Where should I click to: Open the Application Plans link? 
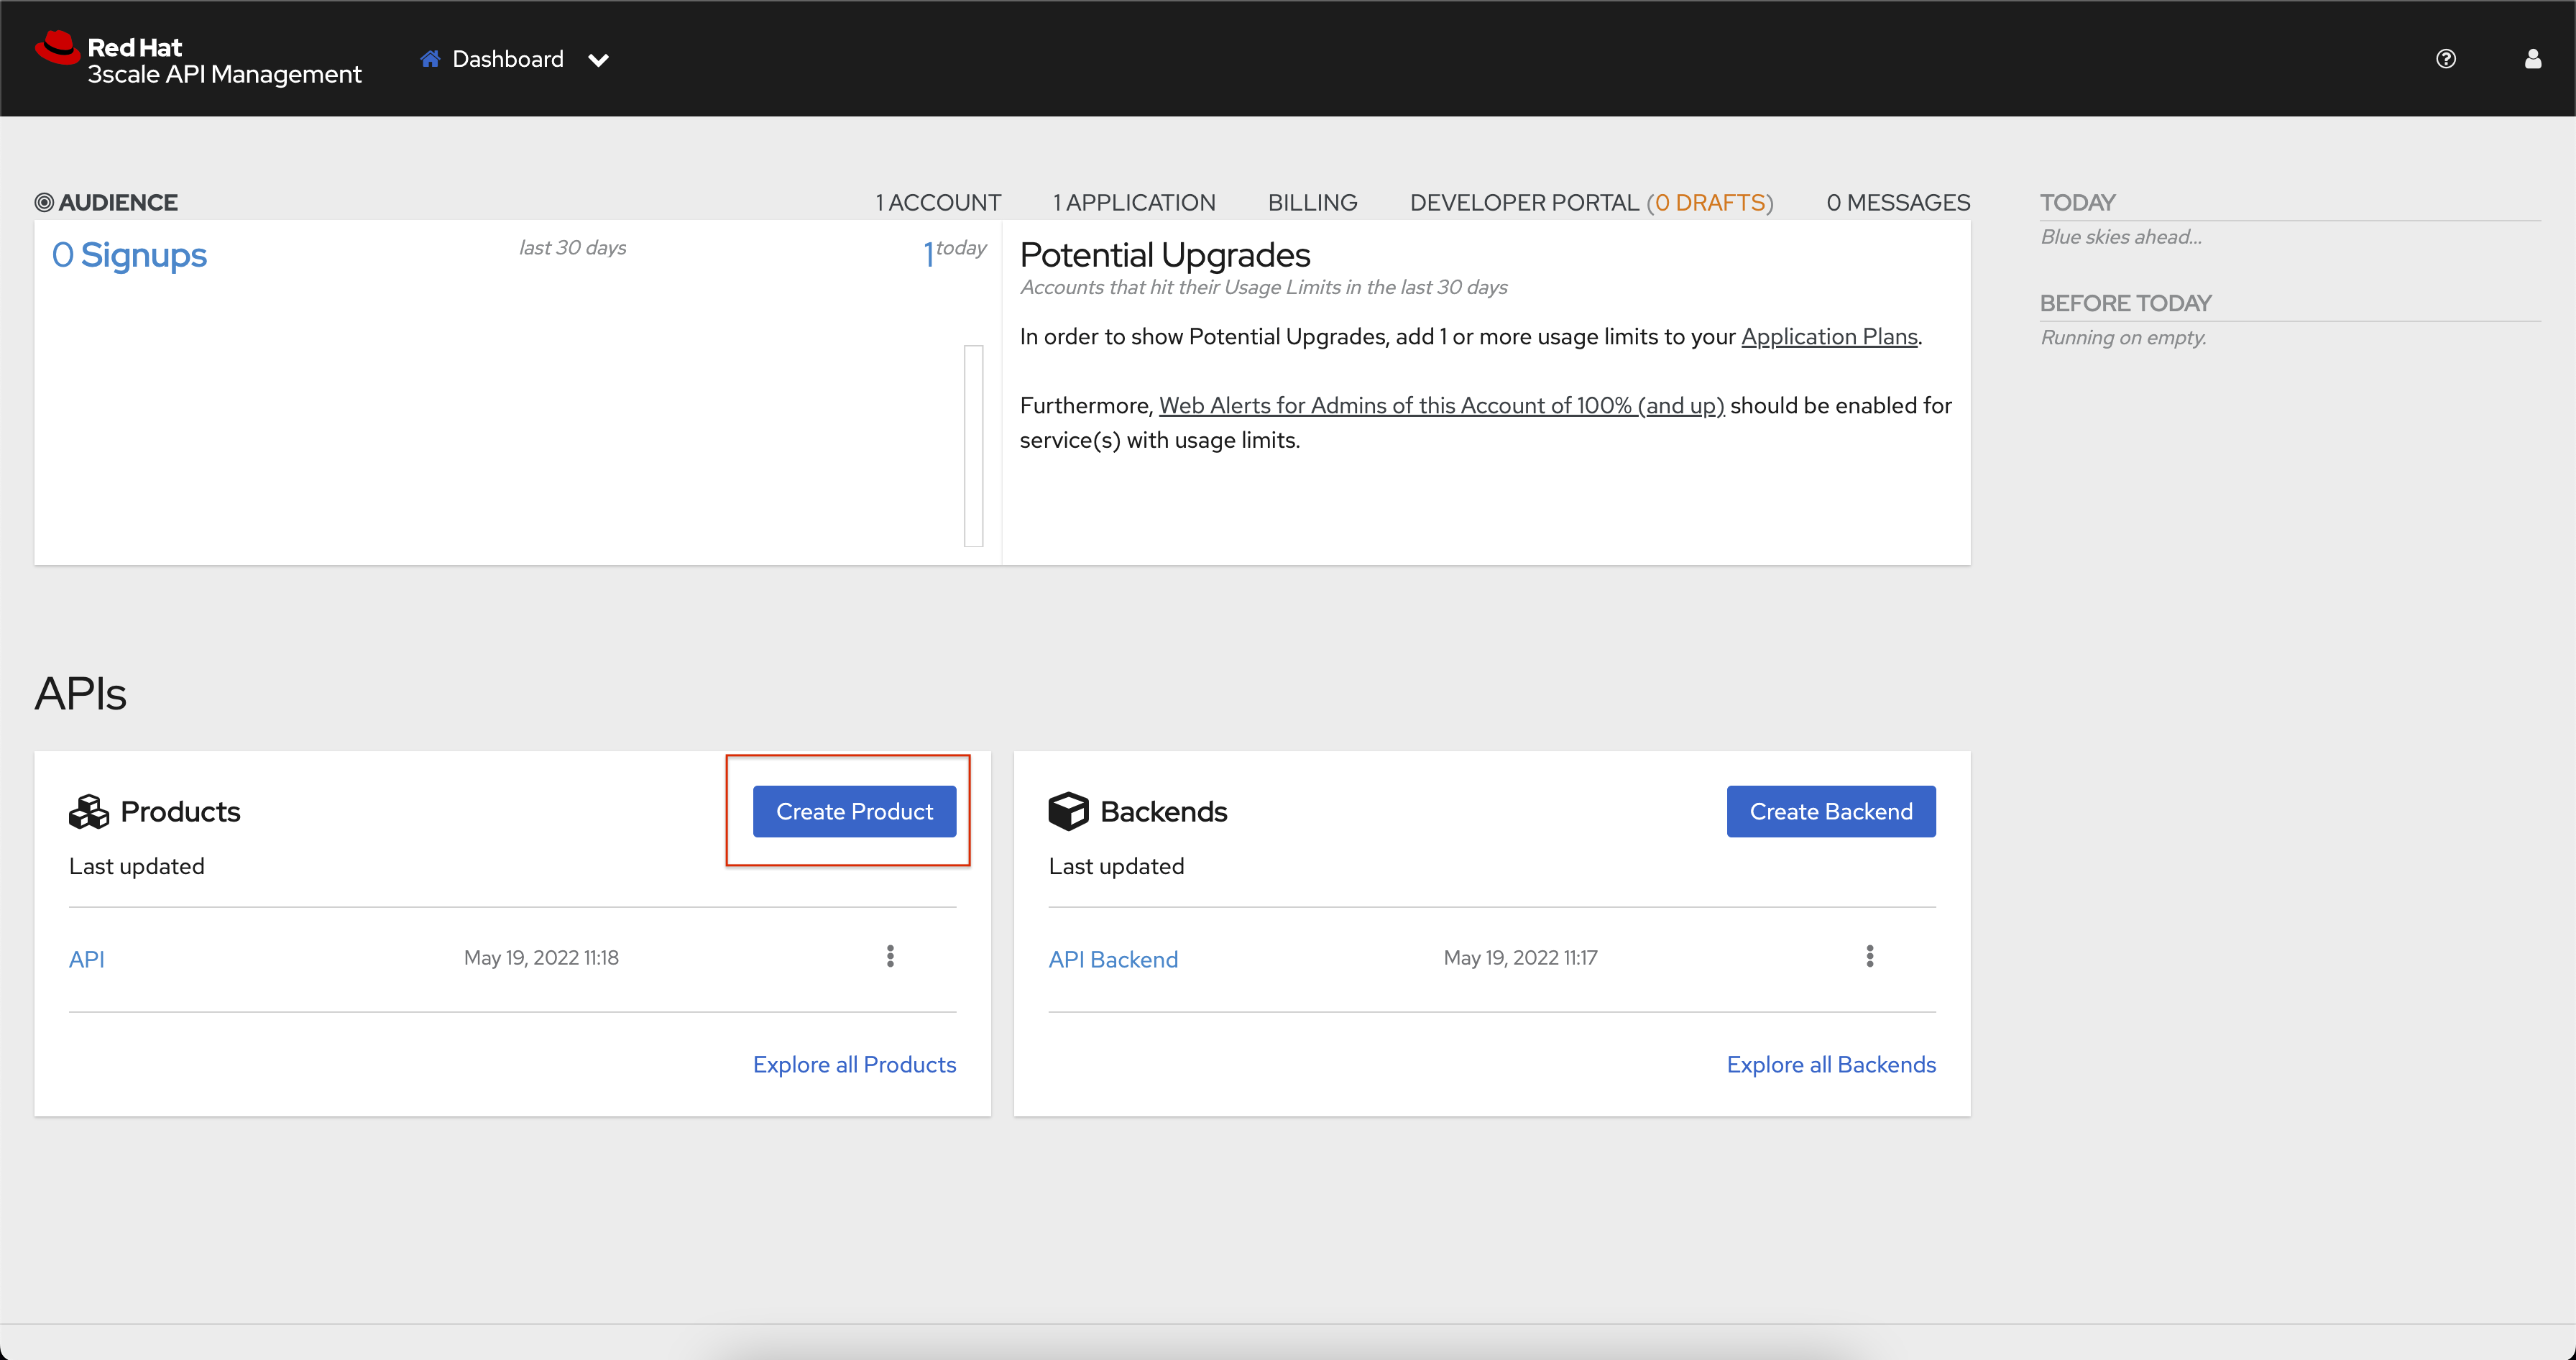[1828, 337]
